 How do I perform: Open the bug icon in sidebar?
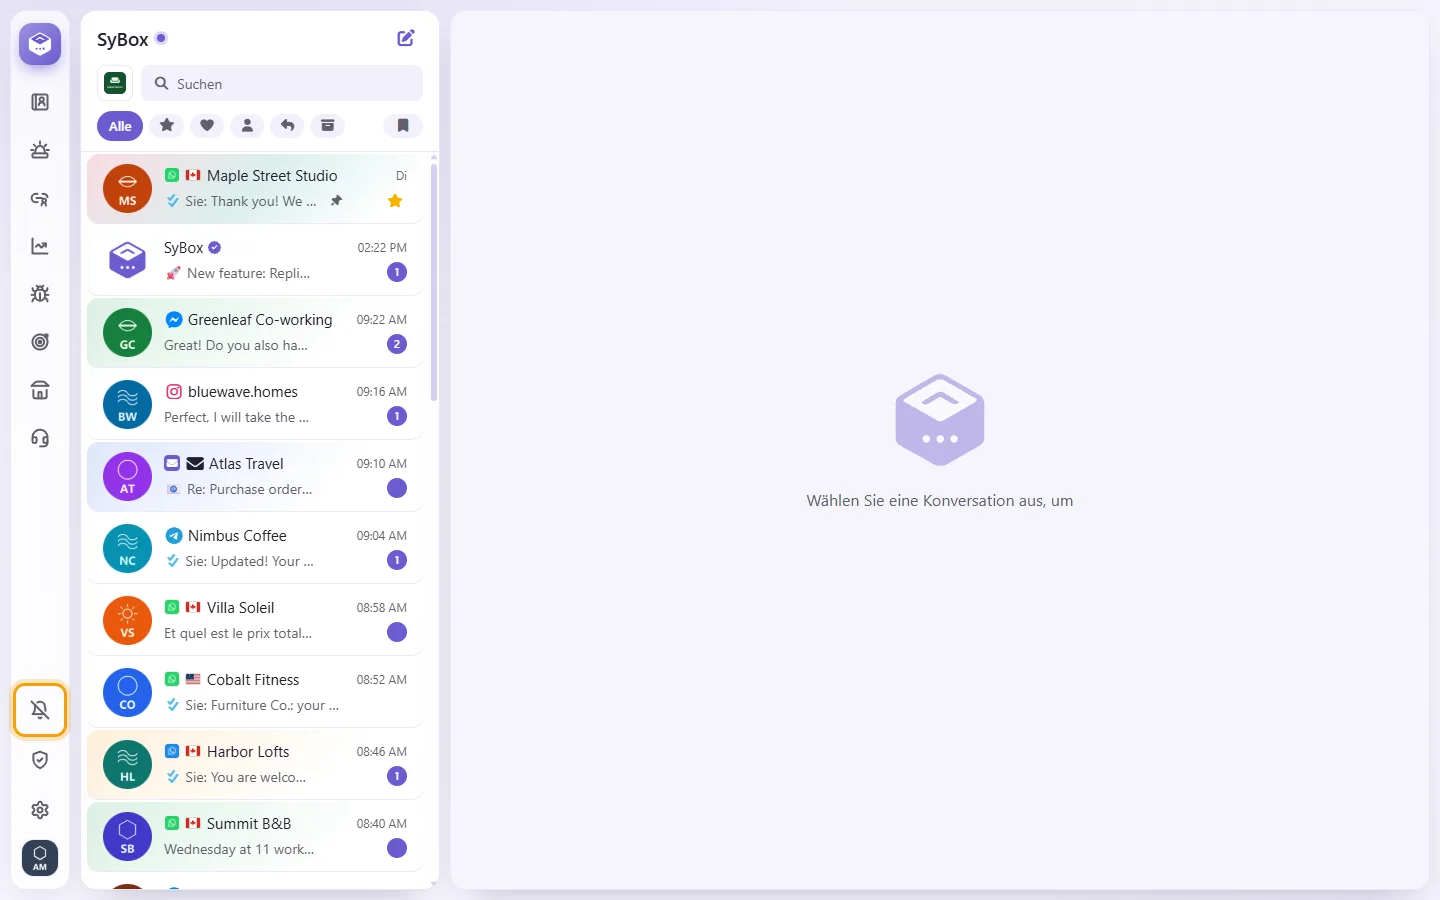40,294
